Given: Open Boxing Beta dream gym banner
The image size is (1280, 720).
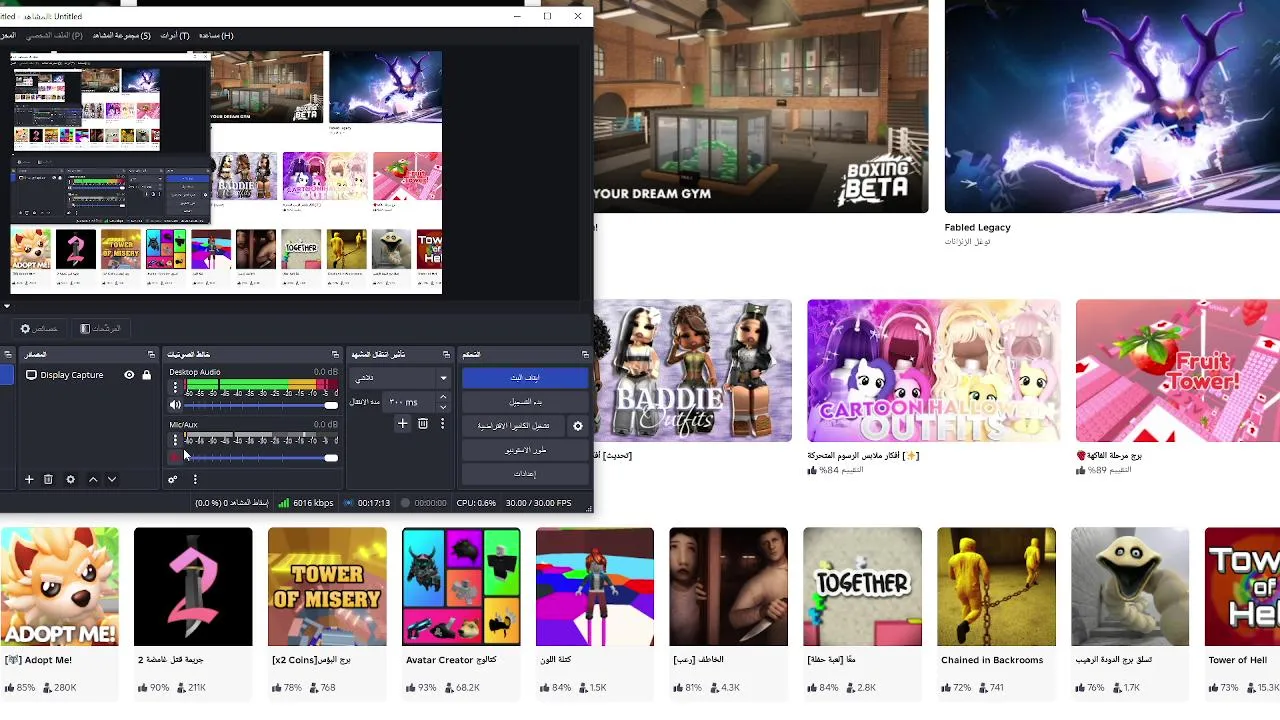Looking at the screenshot, I should (761, 106).
